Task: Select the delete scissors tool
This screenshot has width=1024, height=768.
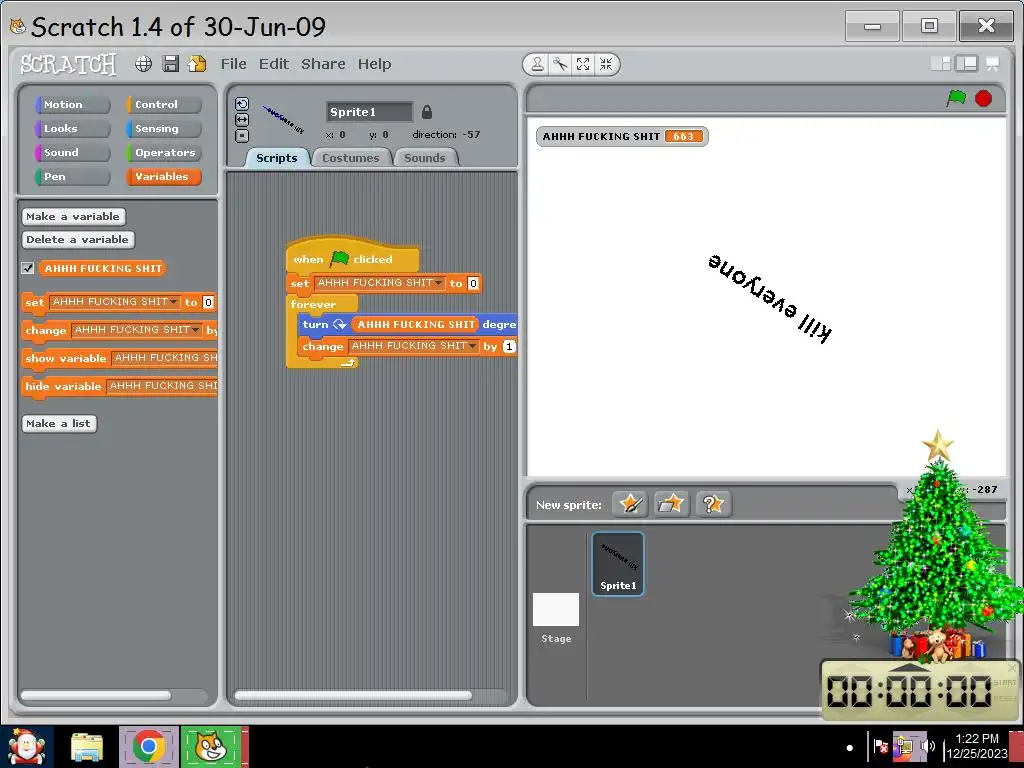Action: tap(560, 64)
